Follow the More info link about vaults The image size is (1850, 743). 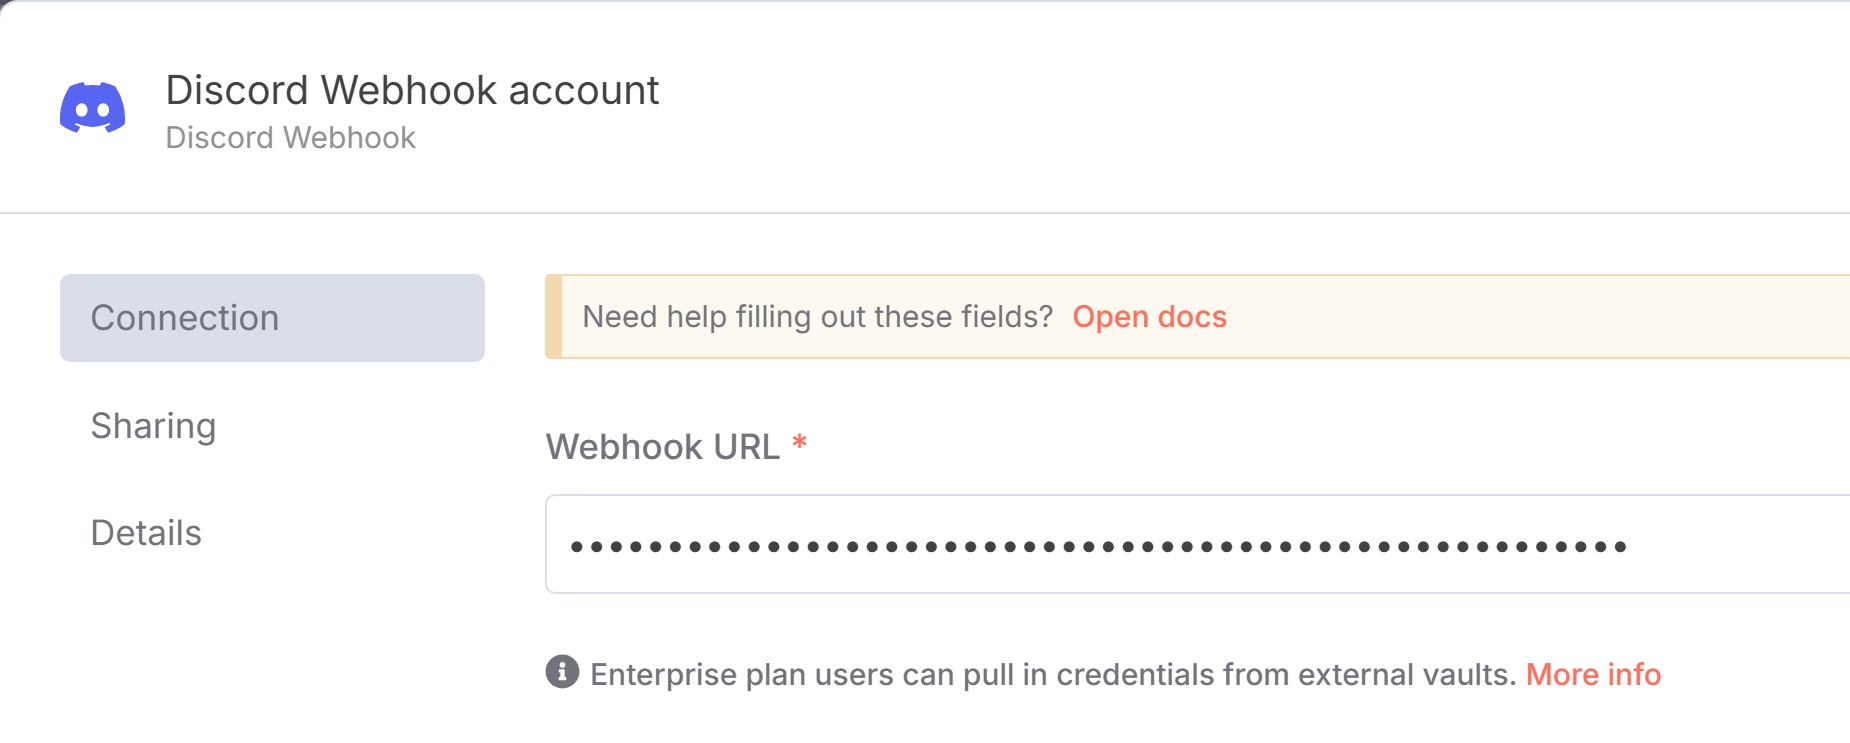click(1593, 675)
